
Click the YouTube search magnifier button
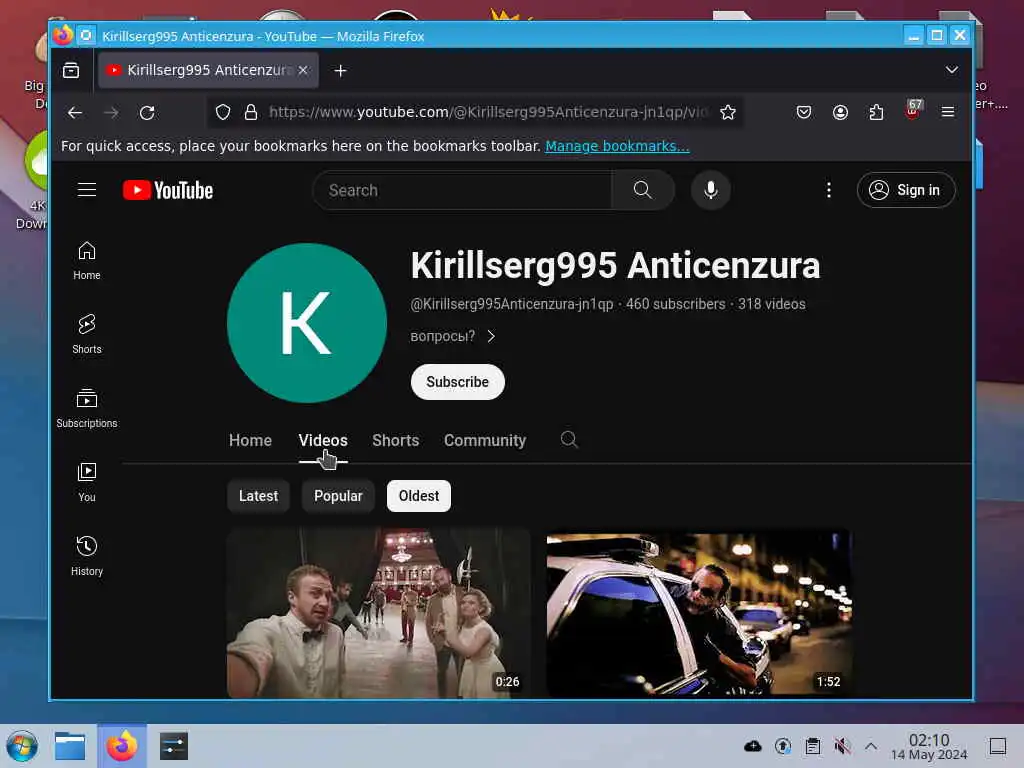click(643, 190)
